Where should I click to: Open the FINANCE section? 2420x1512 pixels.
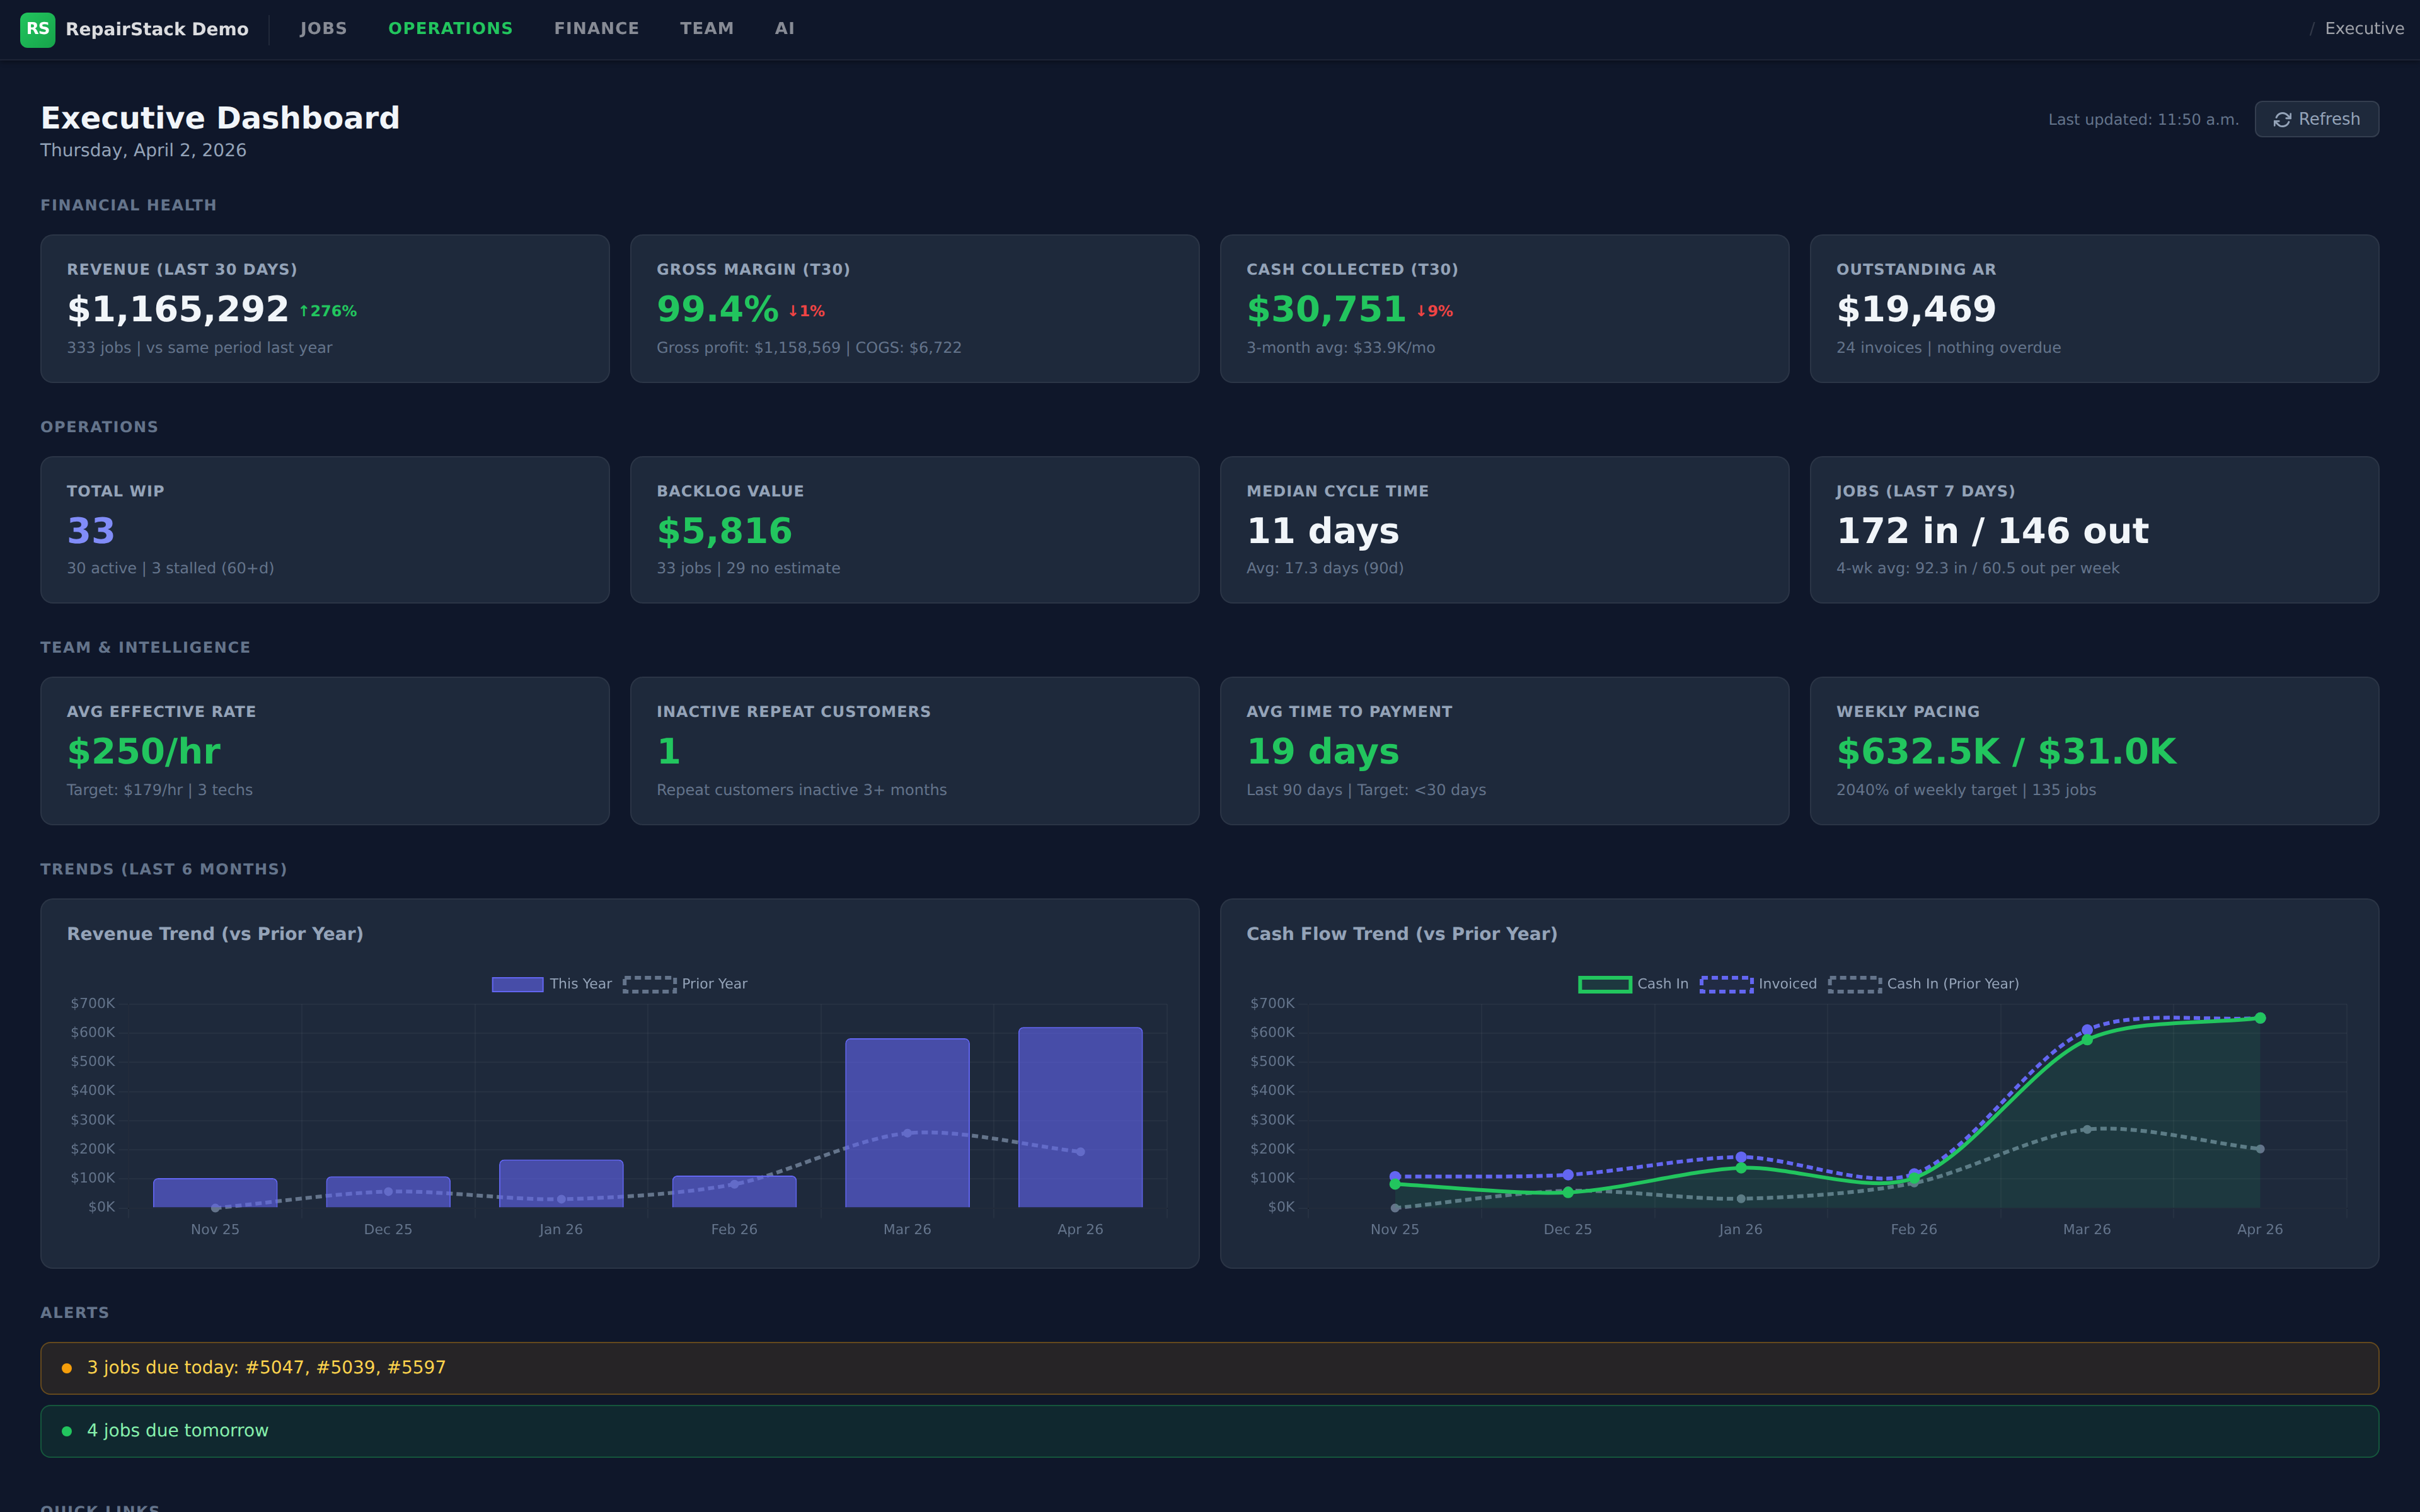(x=596, y=28)
